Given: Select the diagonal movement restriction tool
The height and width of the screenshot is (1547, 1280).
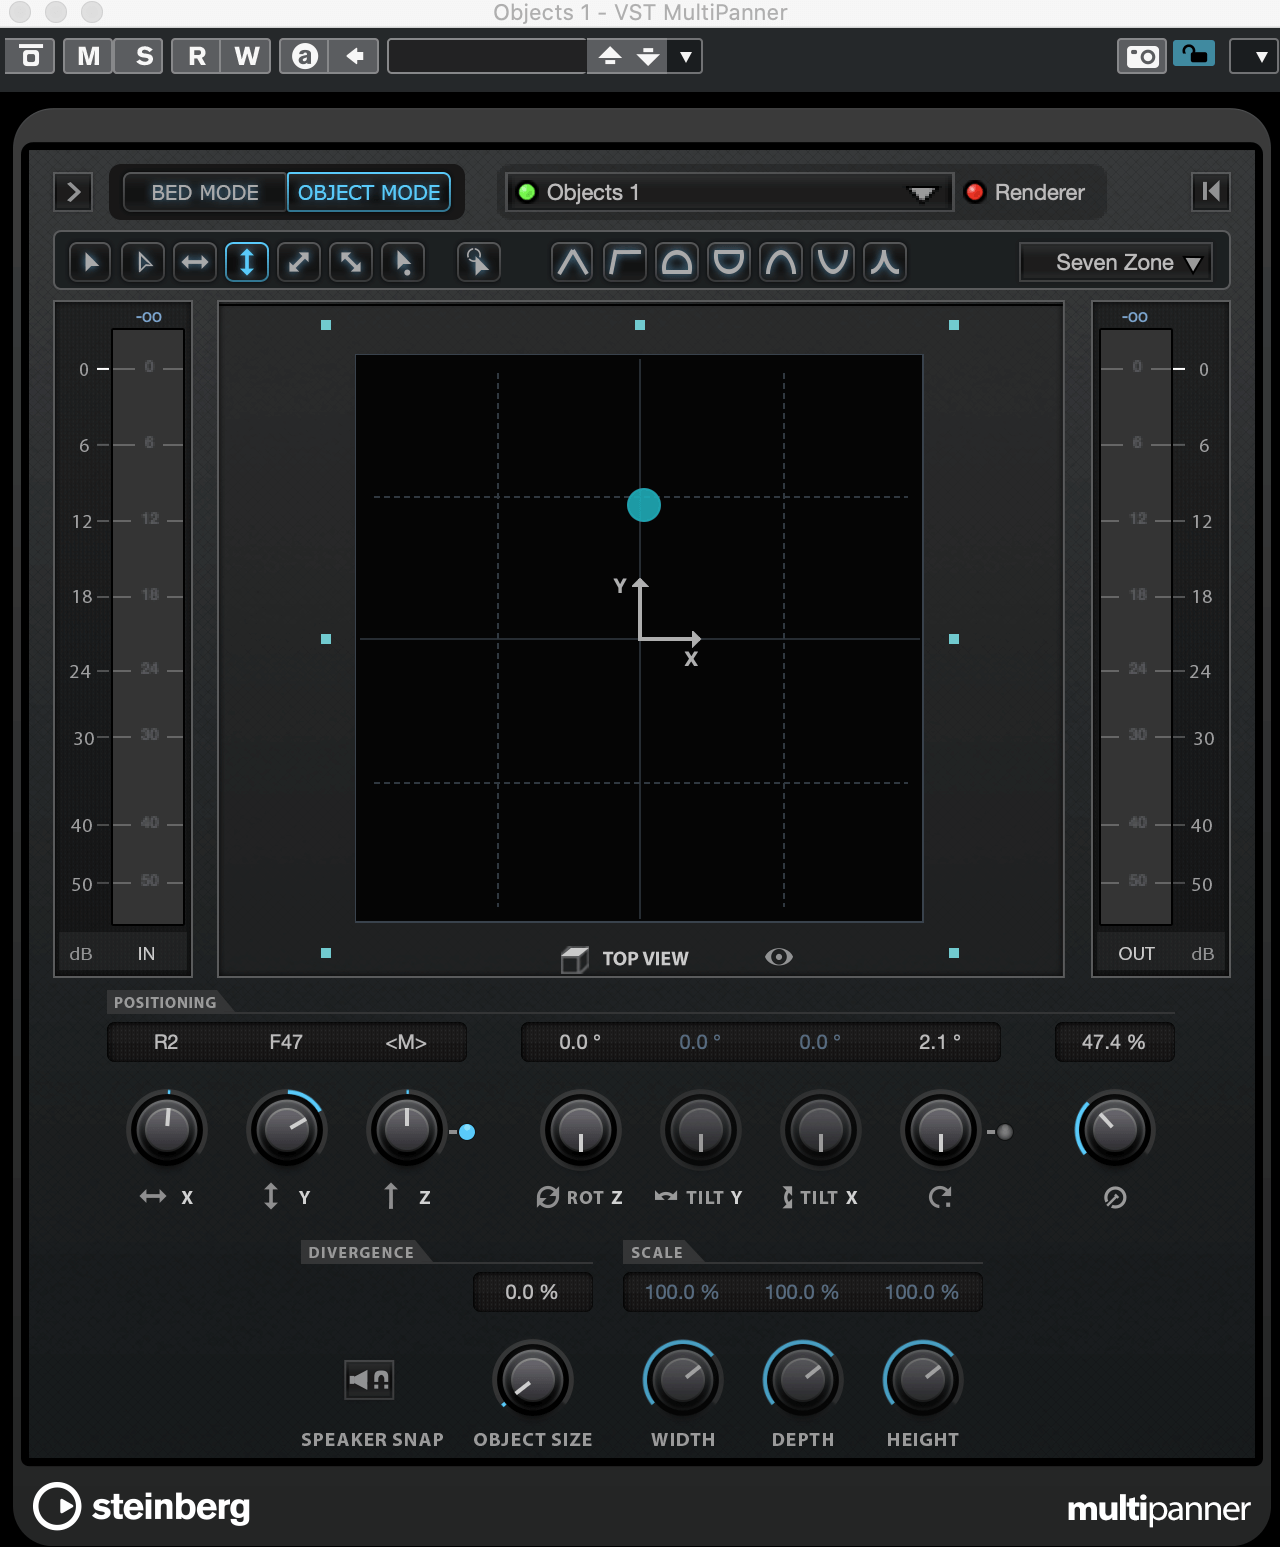Looking at the screenshot, I should point(299,262).
